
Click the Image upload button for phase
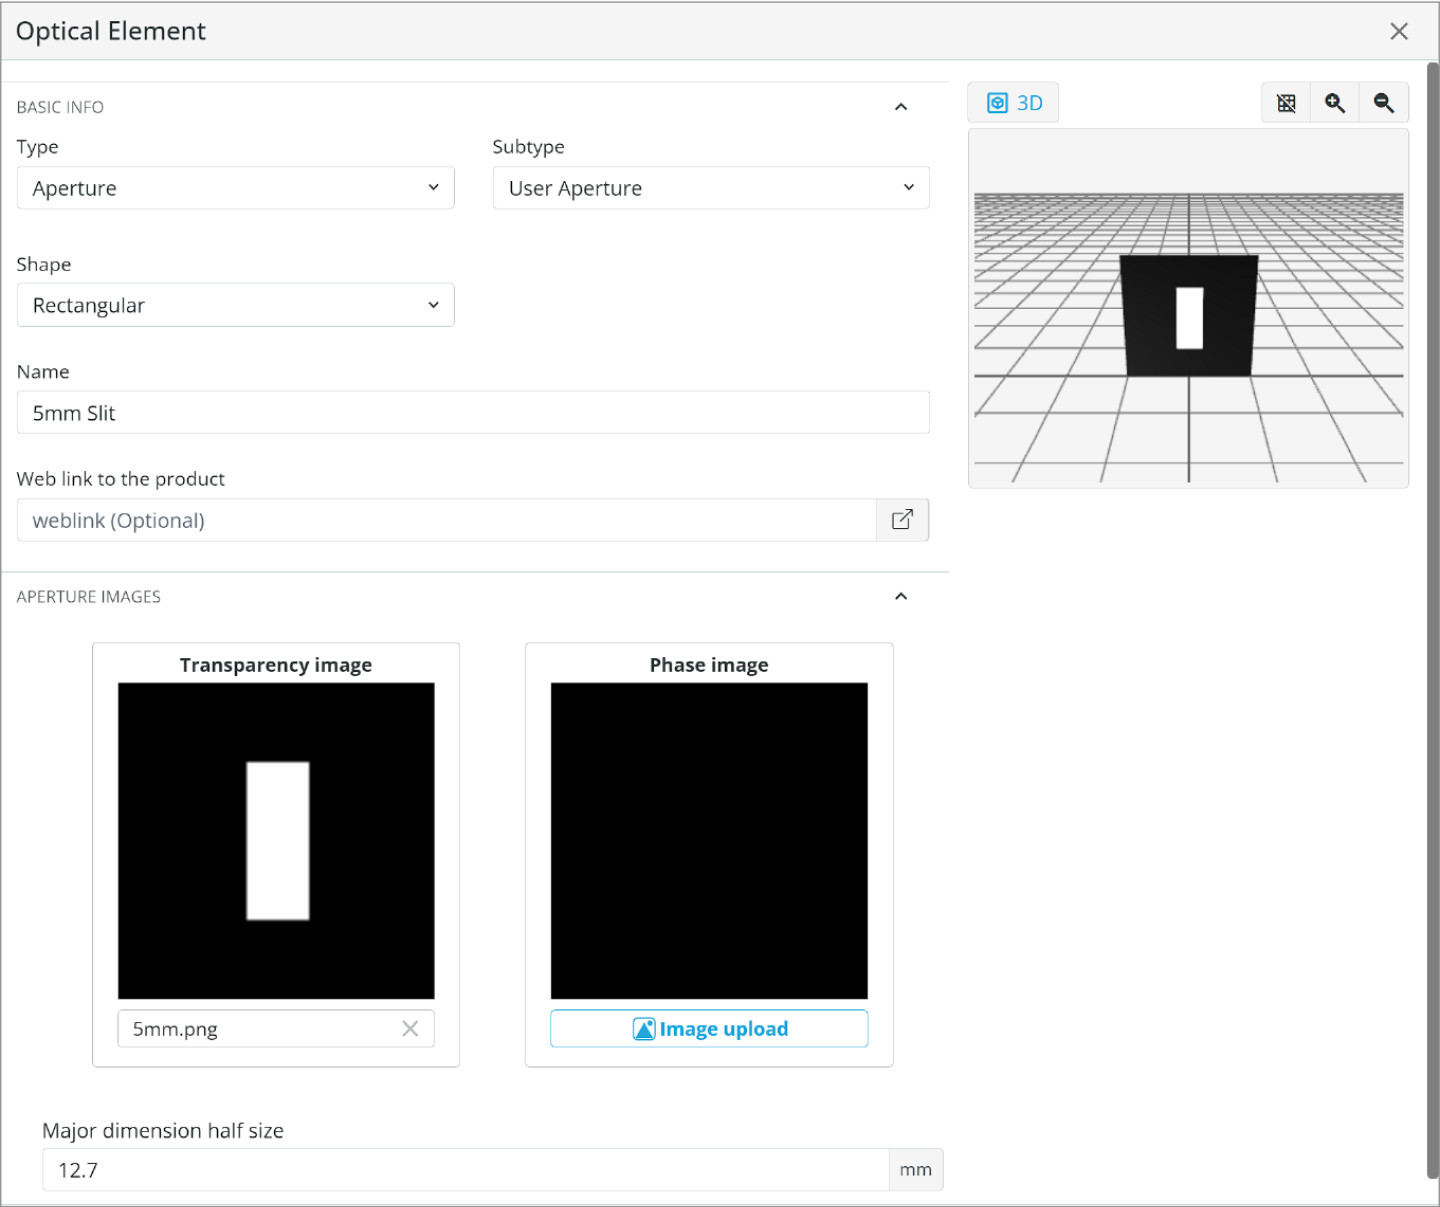point(709,1029)
